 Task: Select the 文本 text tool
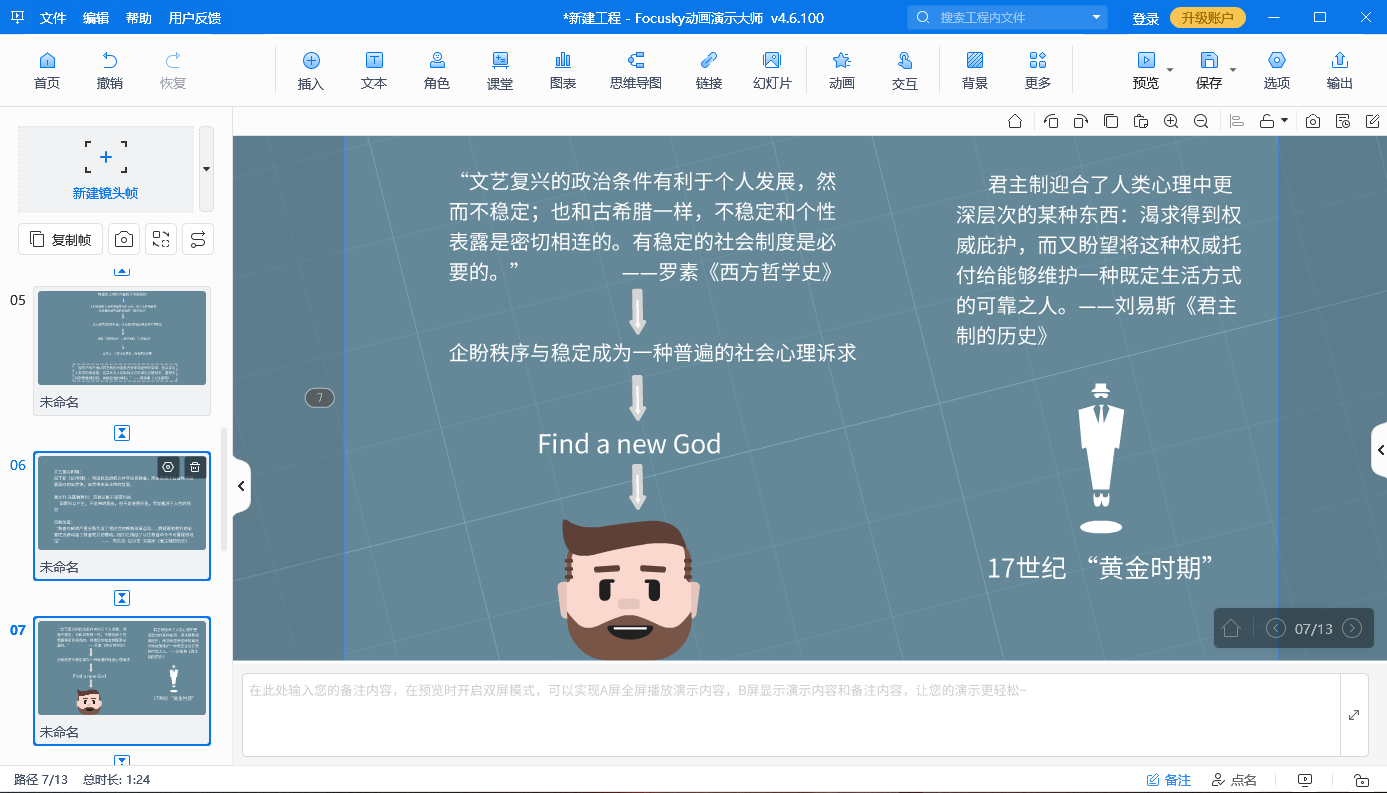374,70
